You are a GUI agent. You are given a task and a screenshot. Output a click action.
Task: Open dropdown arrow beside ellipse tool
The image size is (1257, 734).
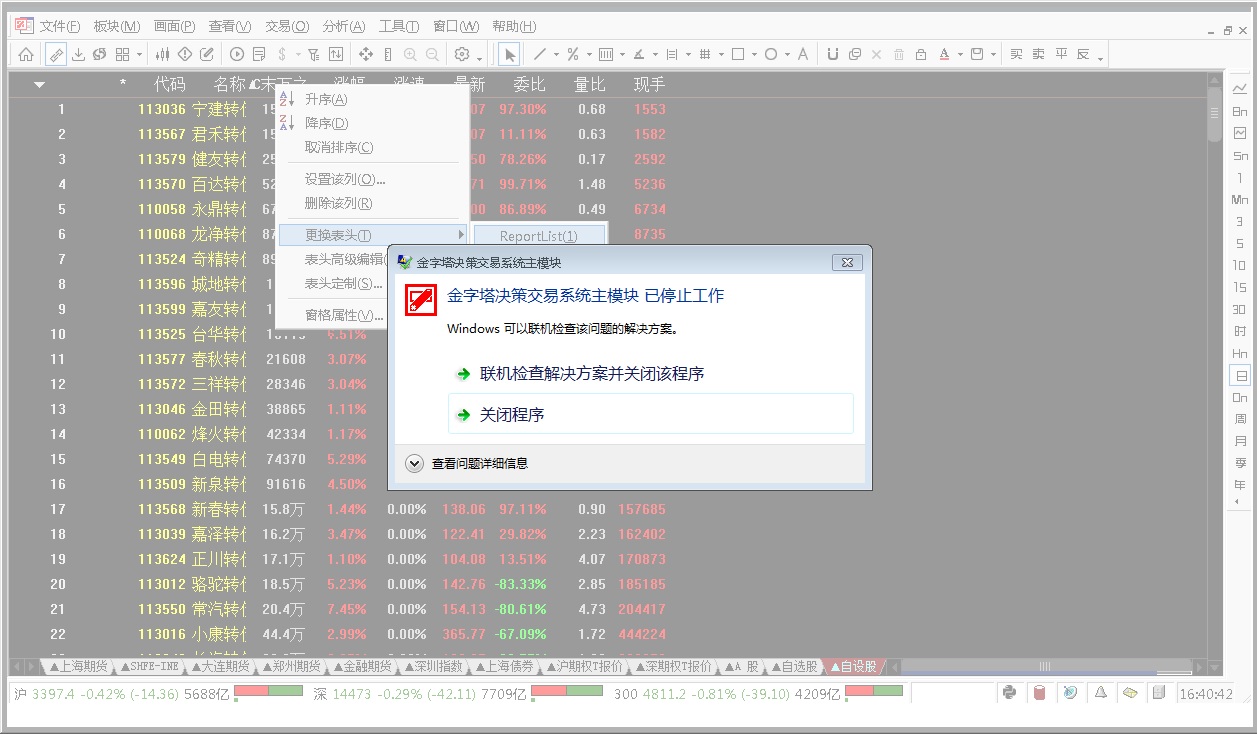[x=787, y=55]
